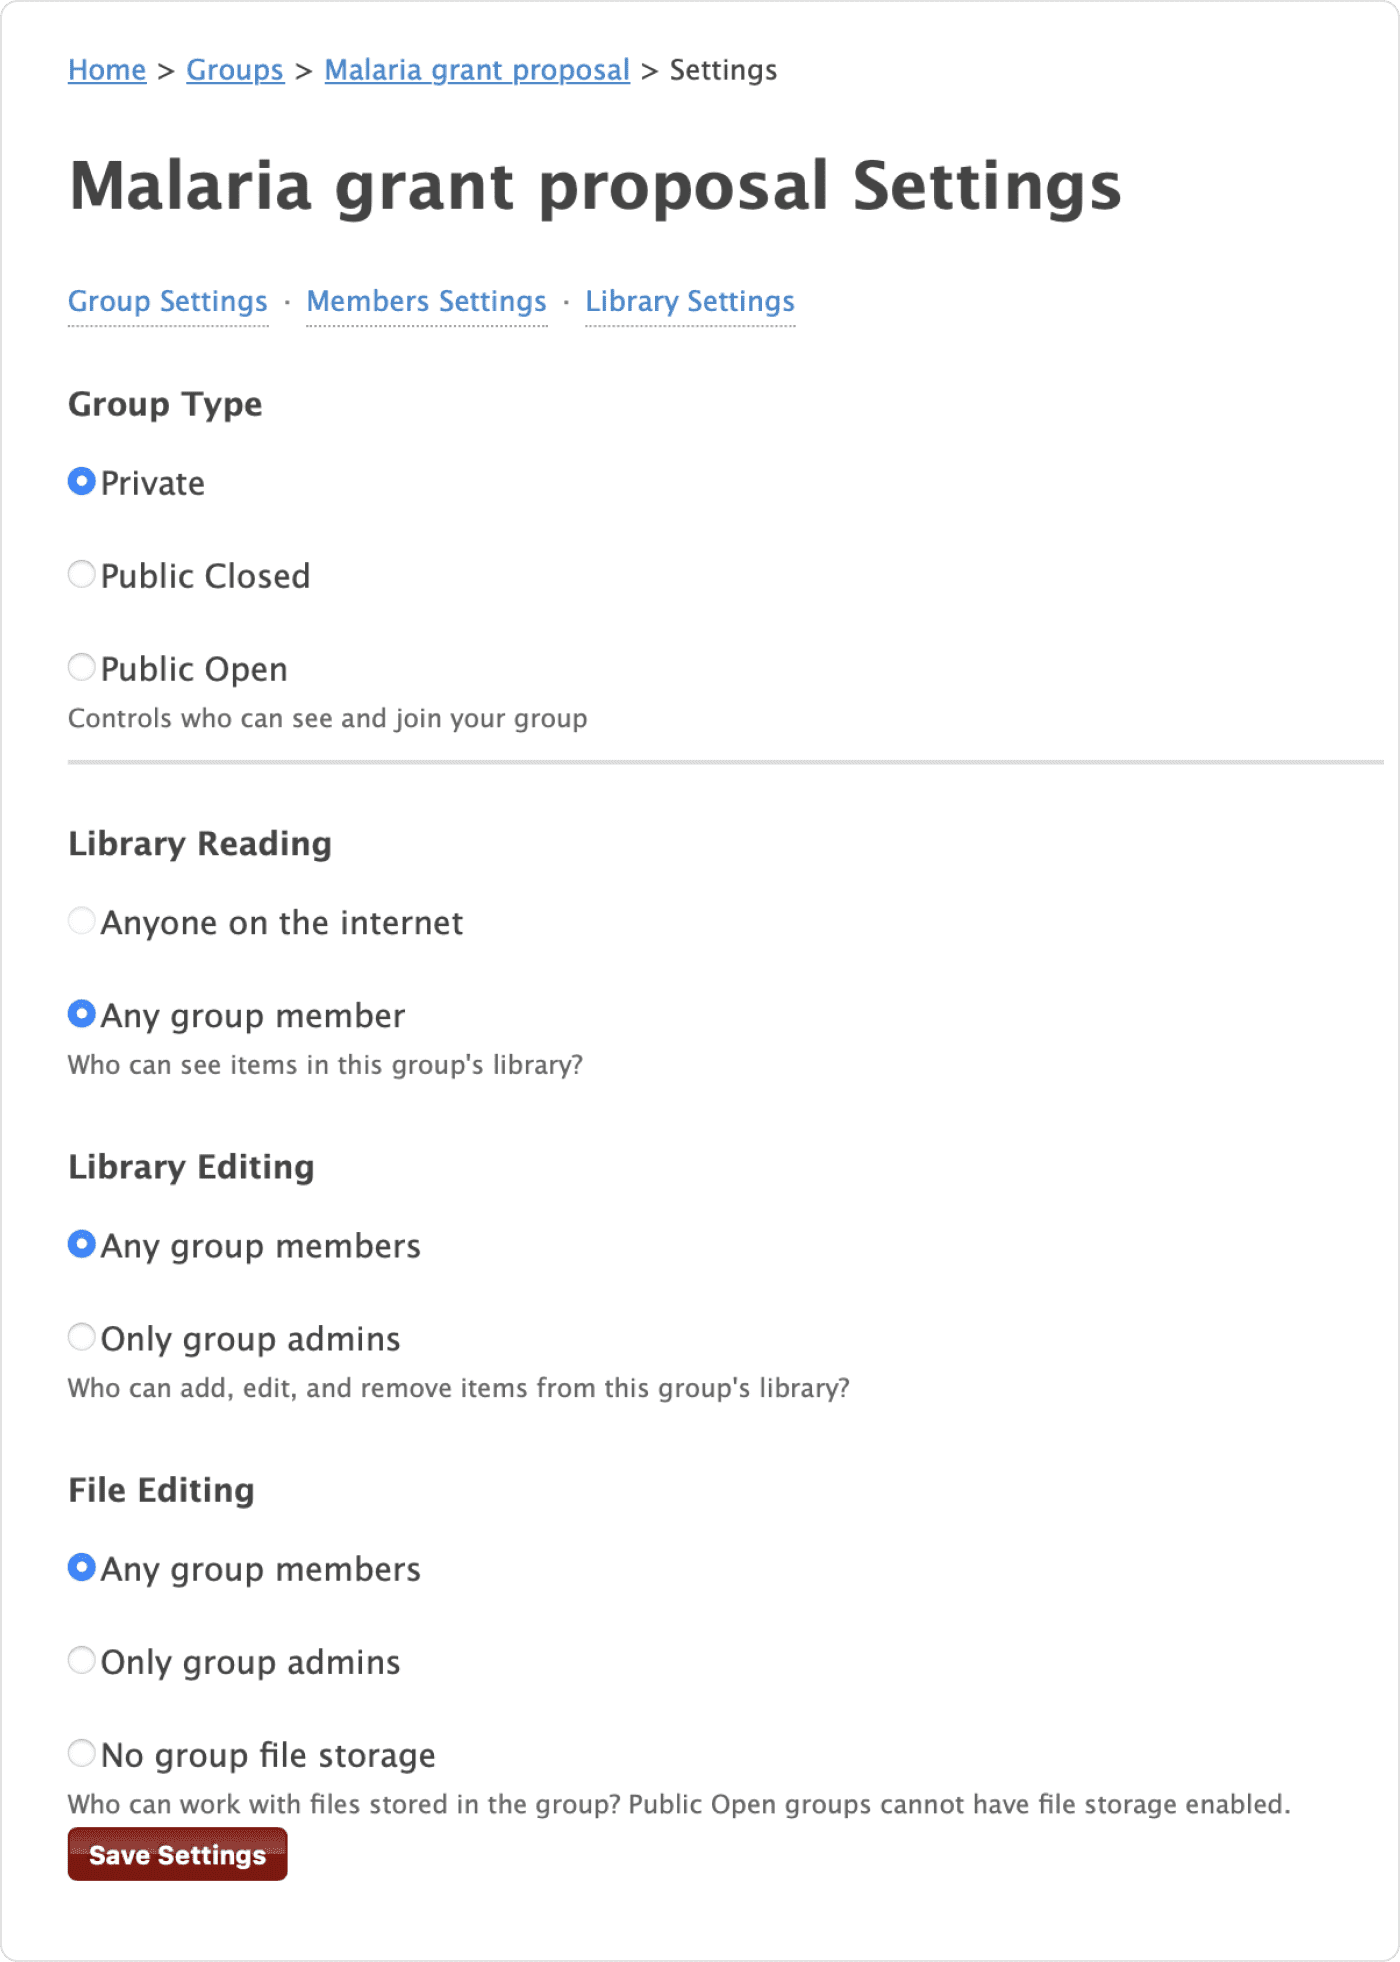Viewport: 1400px width, 1962px height.
Task: Click the Library Reading section heading
Action: pos(200,843)
